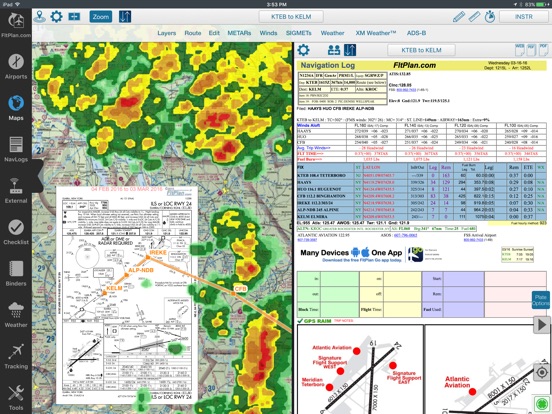
Task: Open the Layers menu
Action: point(167,33)
